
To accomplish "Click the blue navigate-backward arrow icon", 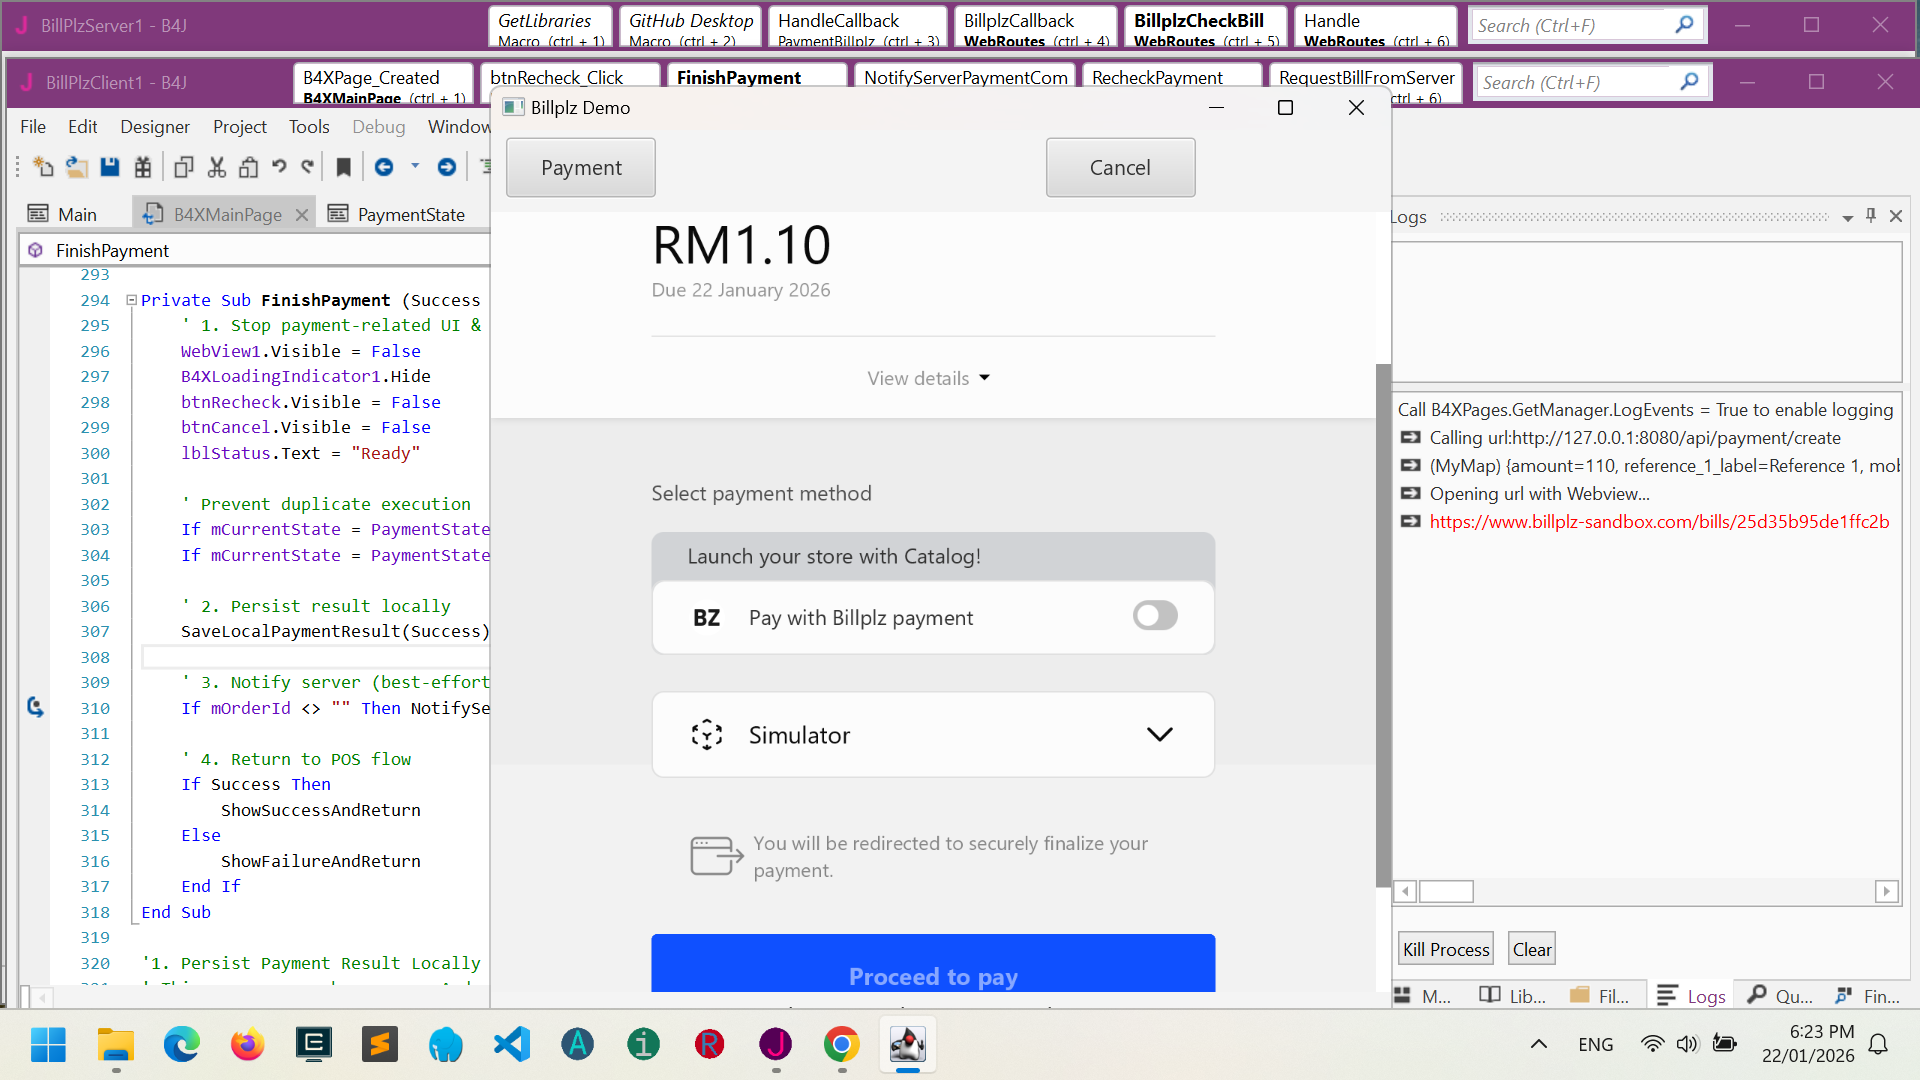I will tap(384, 167).
